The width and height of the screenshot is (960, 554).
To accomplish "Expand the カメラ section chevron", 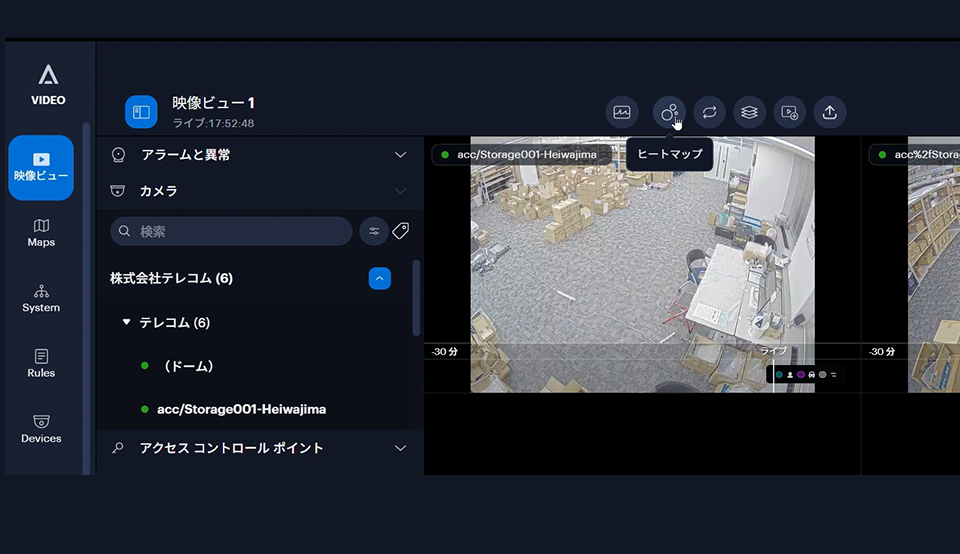I will click(x=400, y=191).
